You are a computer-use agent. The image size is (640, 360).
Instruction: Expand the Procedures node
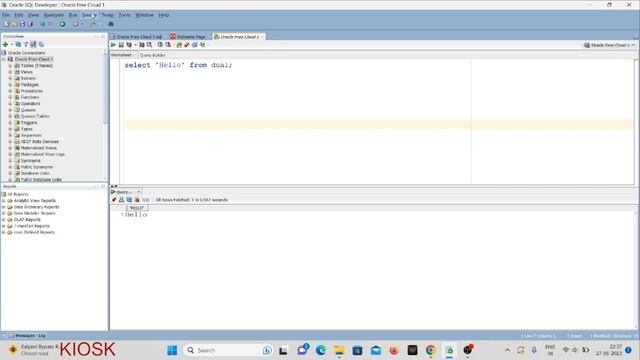coord(10,91)
